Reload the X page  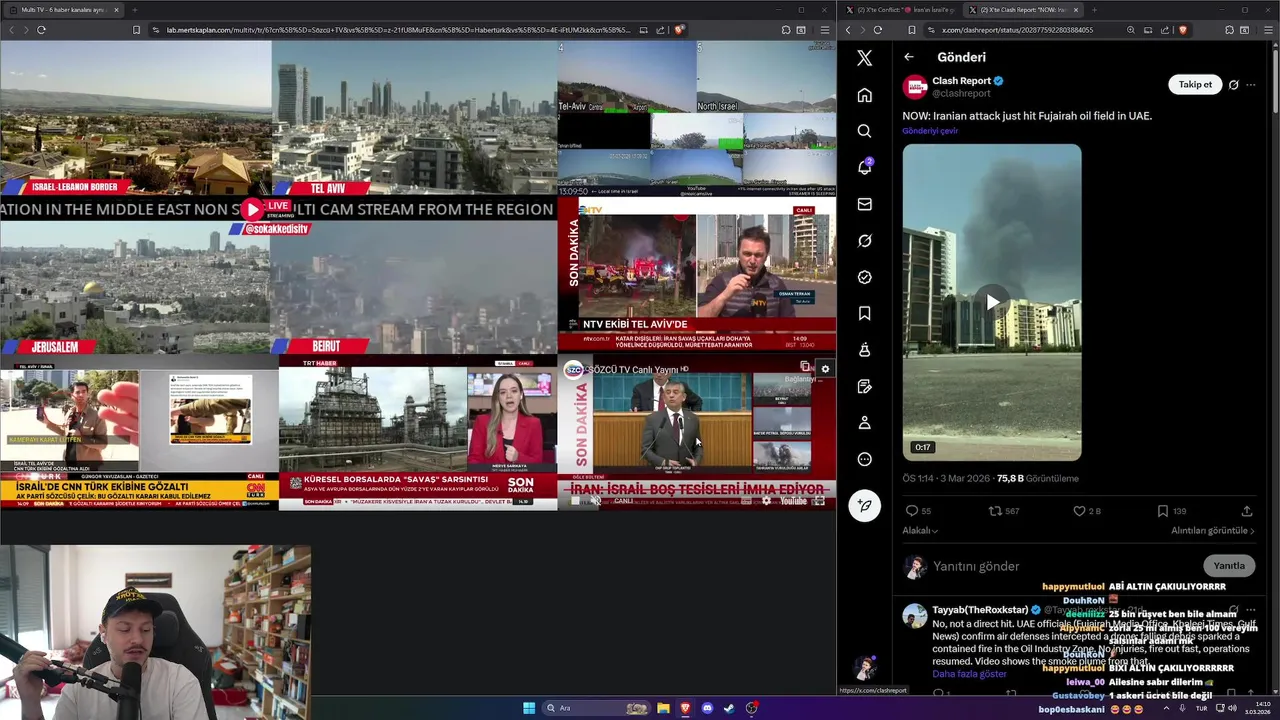(x=879, y=30)
